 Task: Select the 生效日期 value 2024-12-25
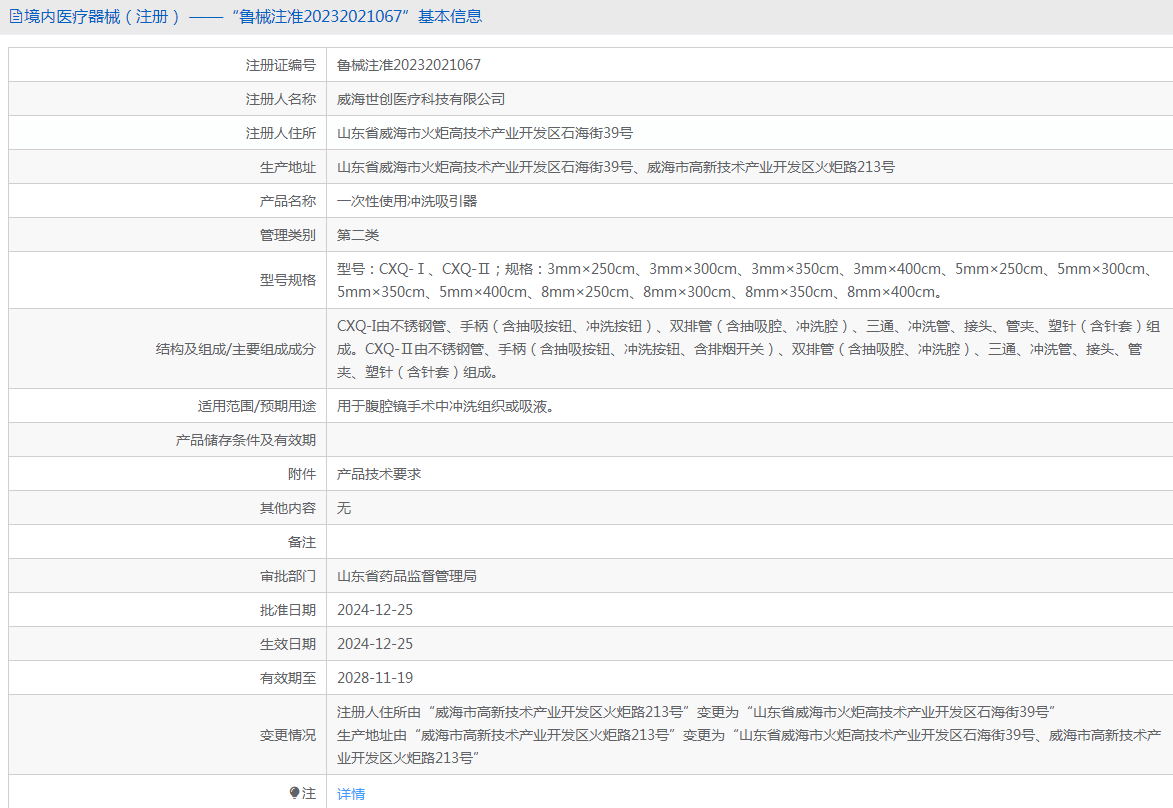tap(375, 644)
